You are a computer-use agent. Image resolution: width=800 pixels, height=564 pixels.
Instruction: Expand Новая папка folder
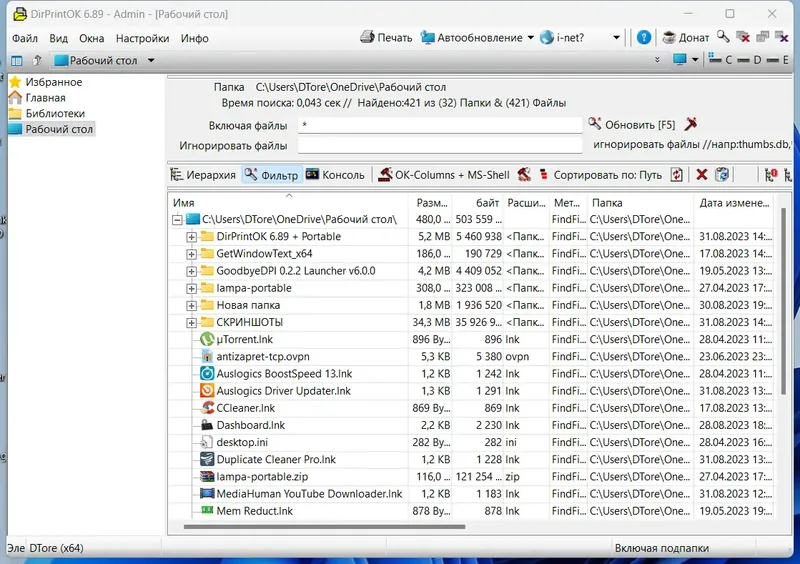pyautogui.click(x=191, y=306)
